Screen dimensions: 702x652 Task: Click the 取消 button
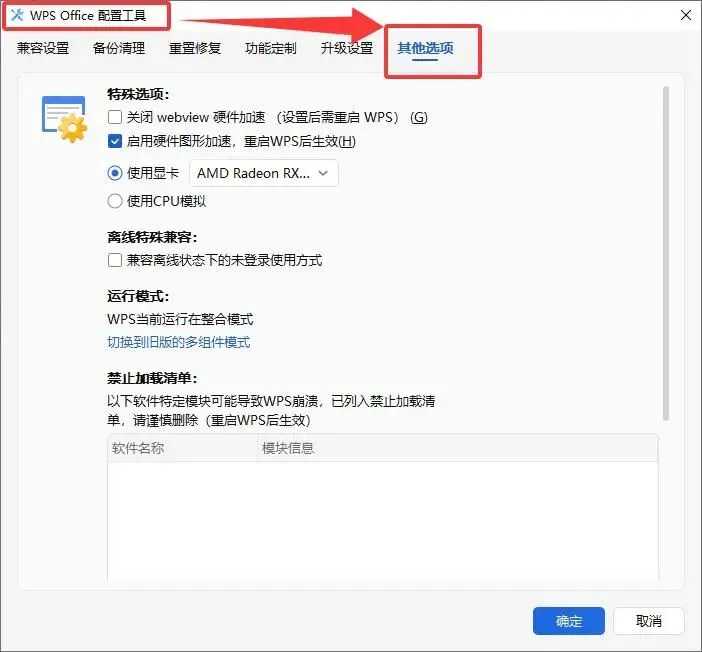pyautogui.click(x=649, y=621)
